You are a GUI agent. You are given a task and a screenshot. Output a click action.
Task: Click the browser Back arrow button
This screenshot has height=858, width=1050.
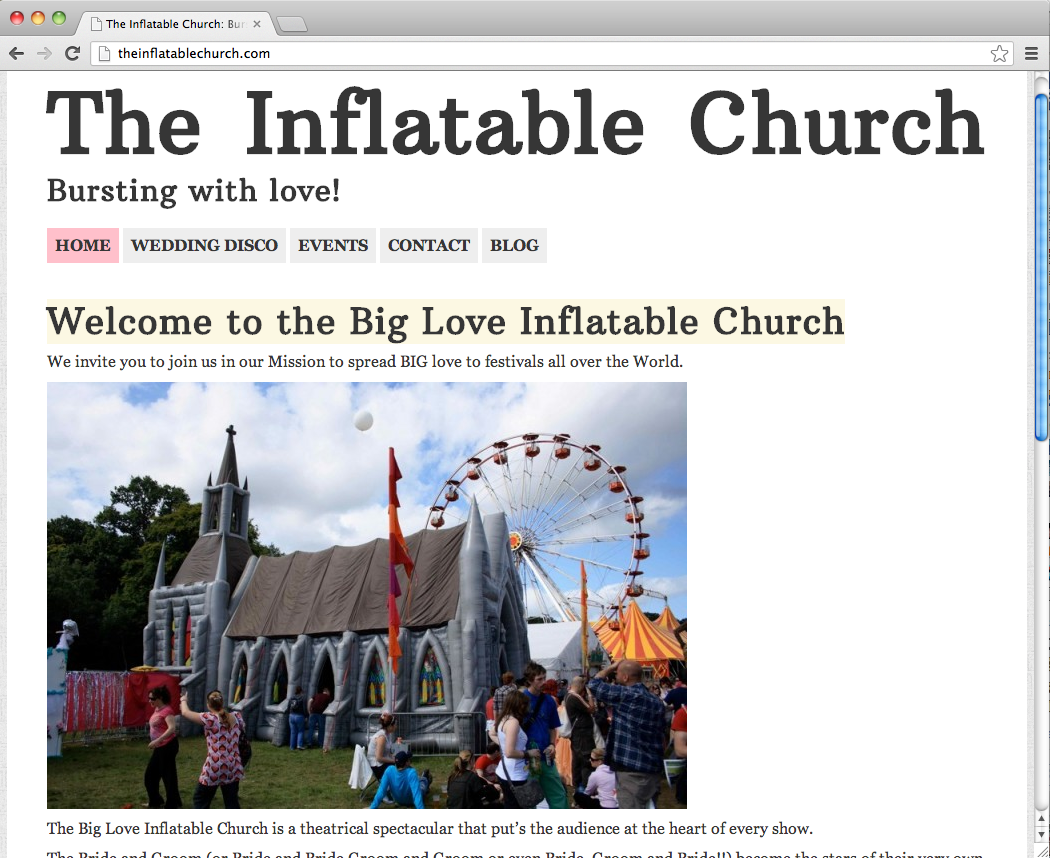click(16, 54)
